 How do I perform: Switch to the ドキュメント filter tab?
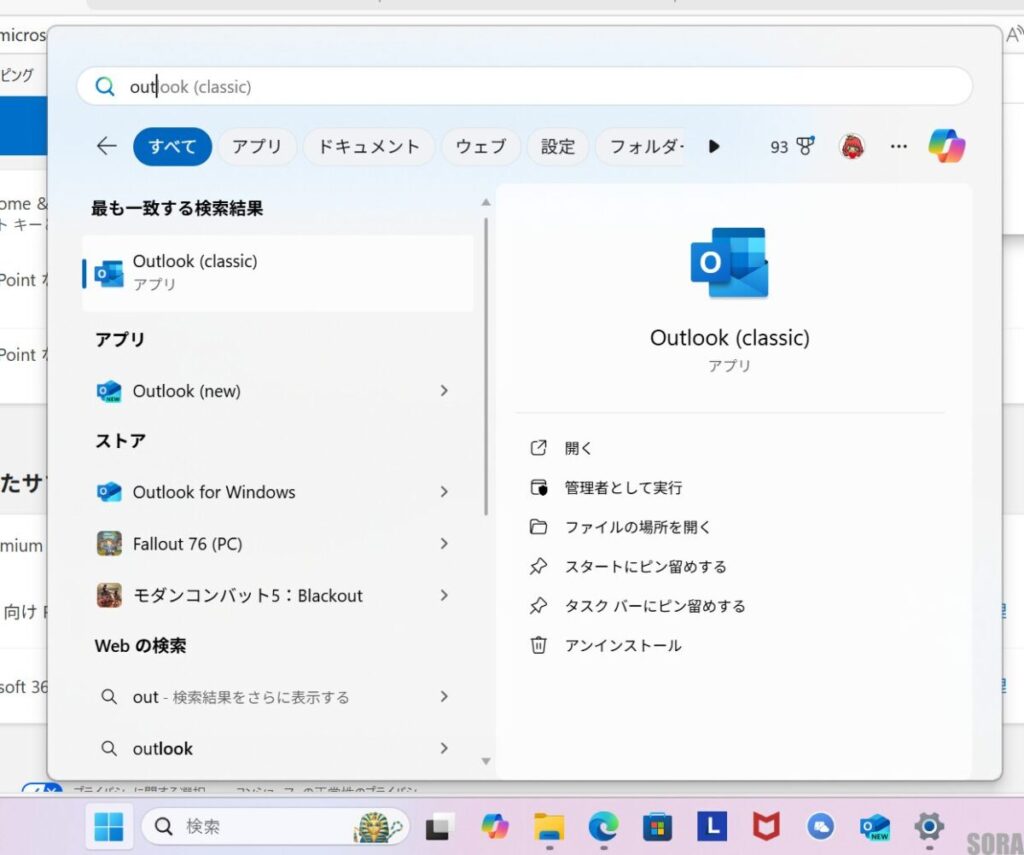point(369,146)
